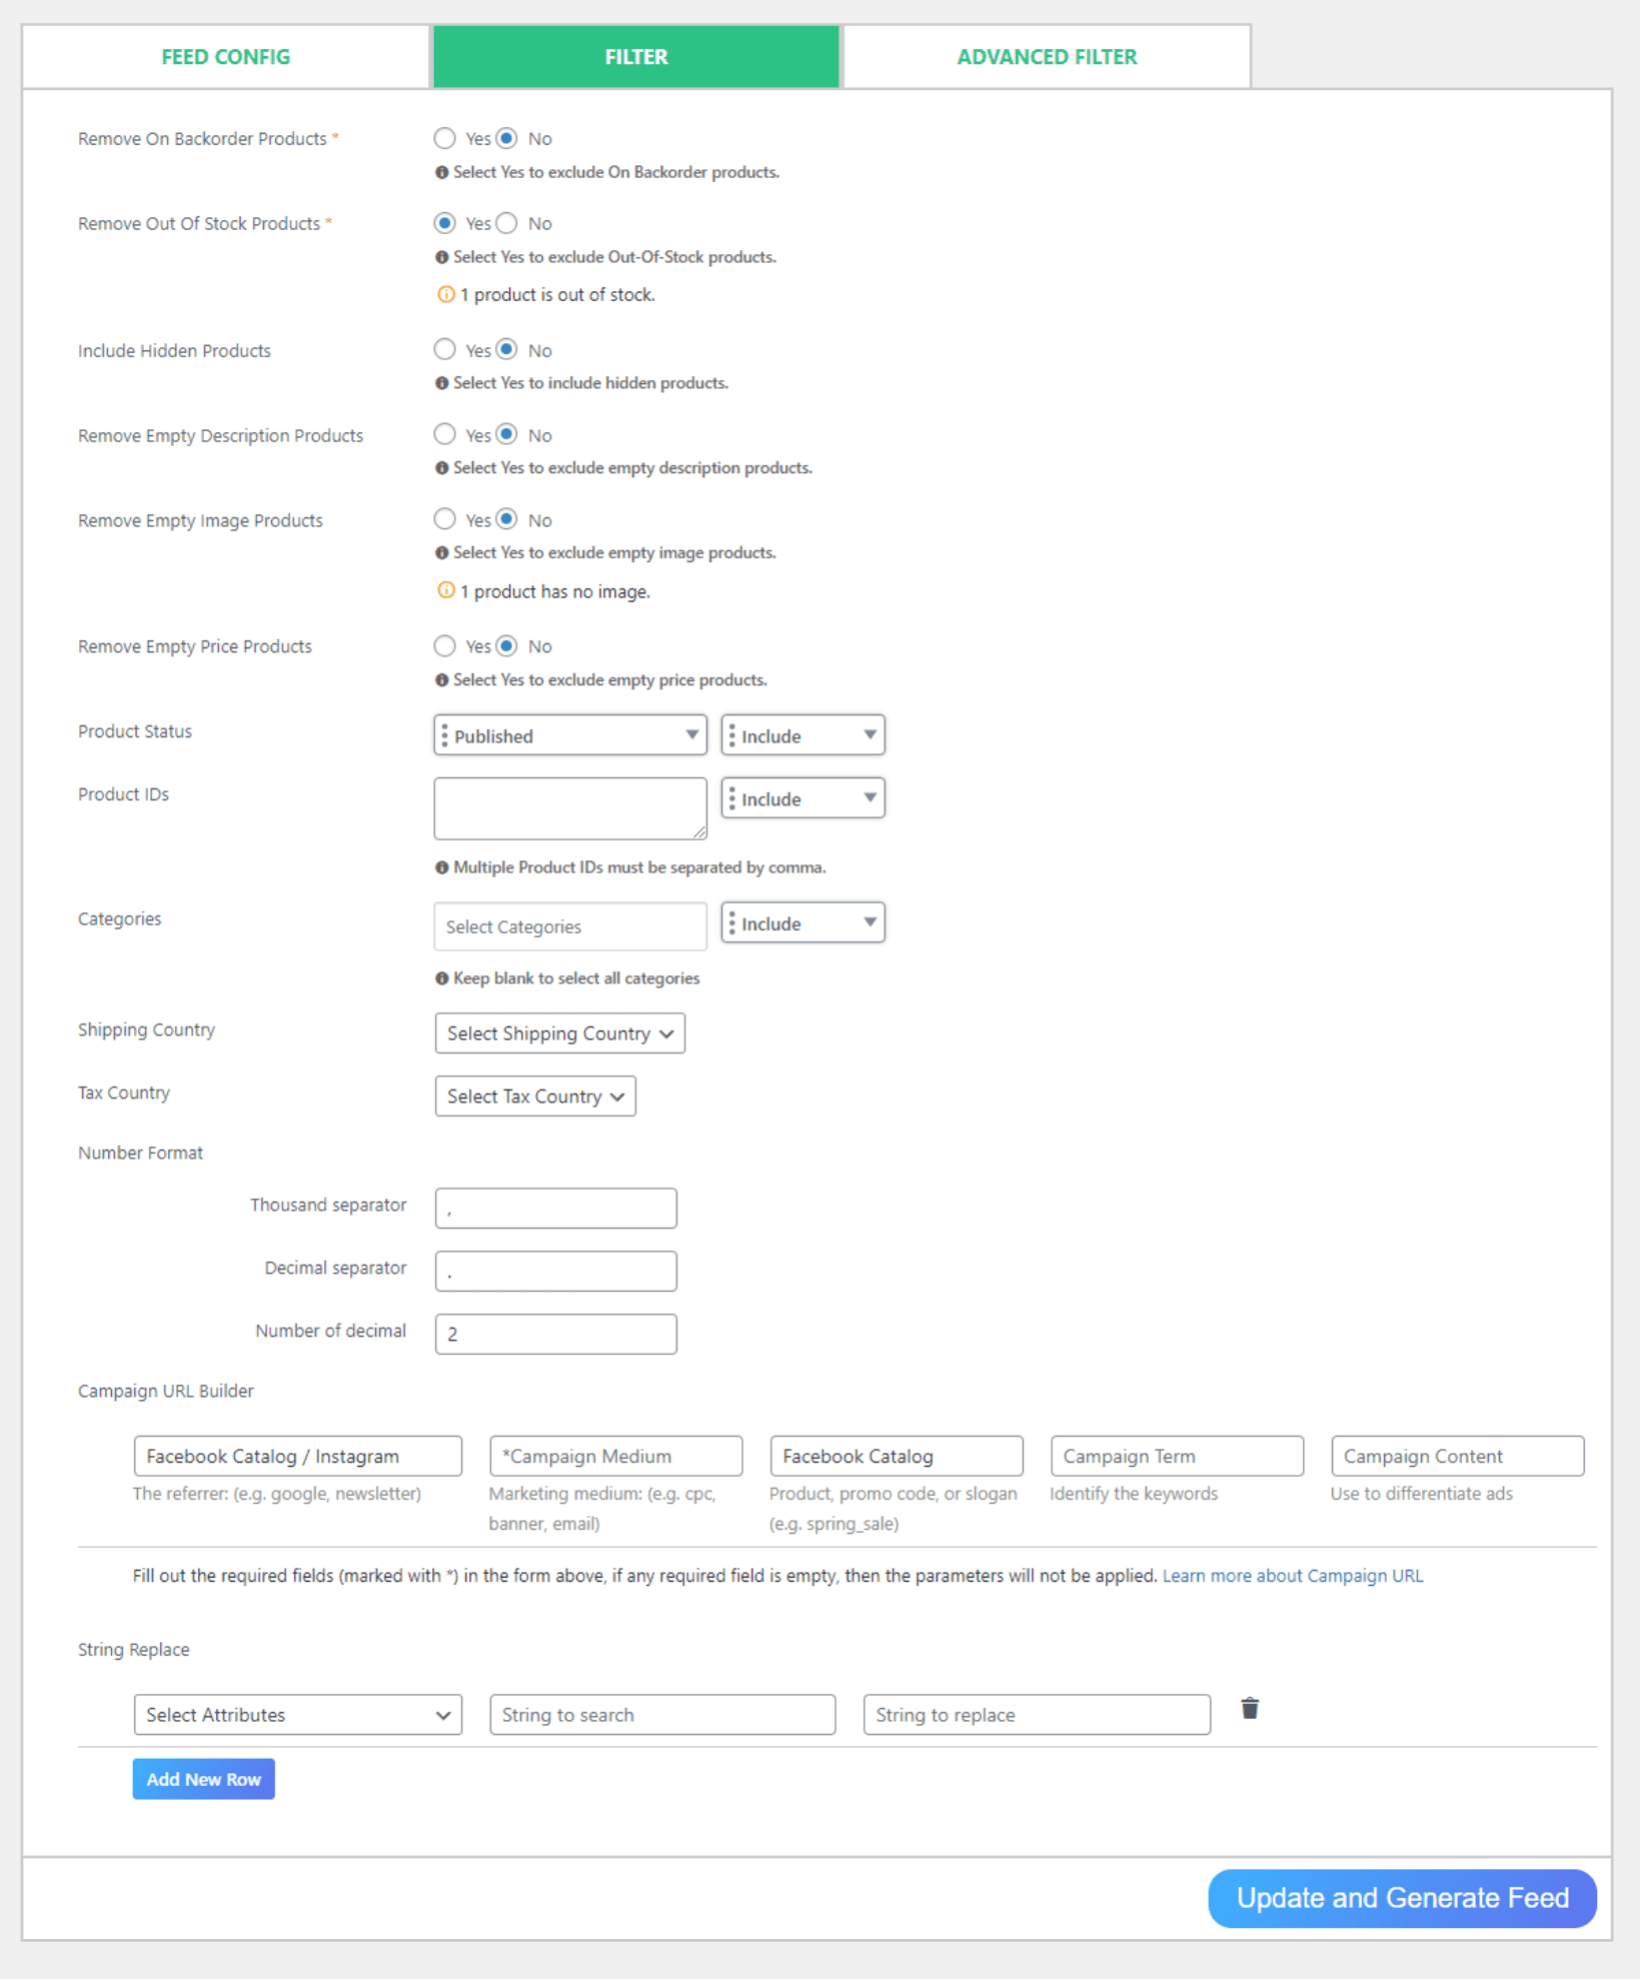Switch to the ADVANCED FILTER tab

click(x=1046, y=56)
